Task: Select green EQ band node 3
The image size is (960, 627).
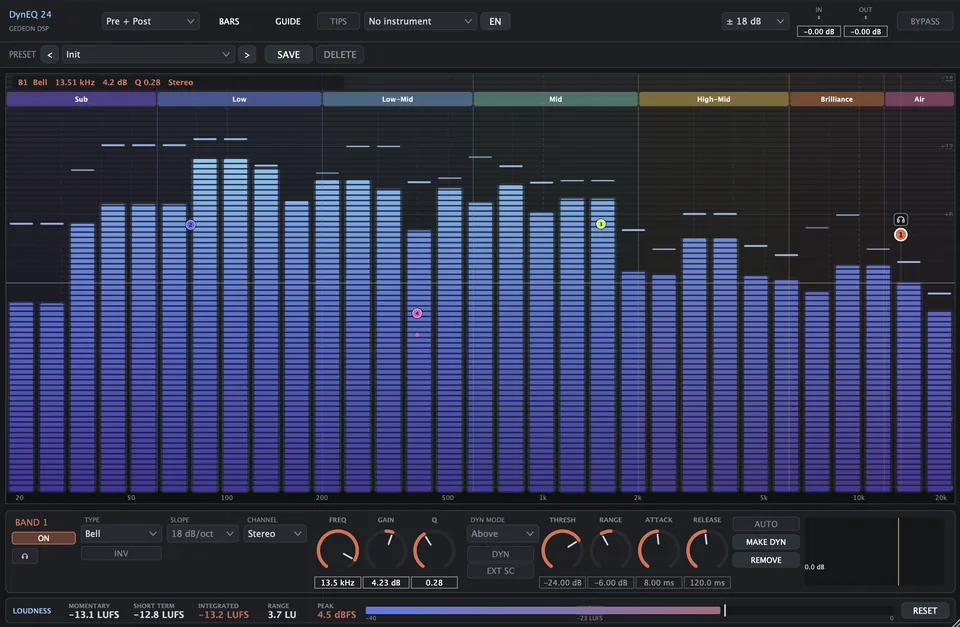Action: tap(601, 224)
